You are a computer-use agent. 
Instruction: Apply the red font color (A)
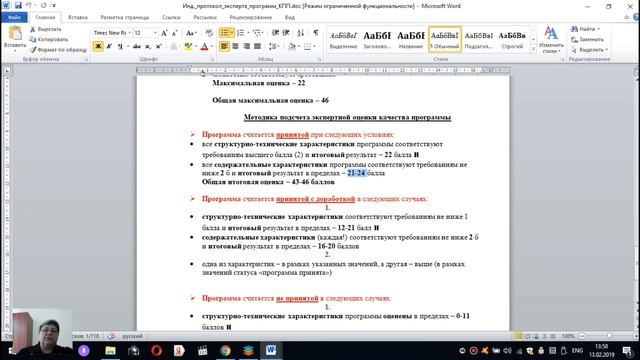204,47
